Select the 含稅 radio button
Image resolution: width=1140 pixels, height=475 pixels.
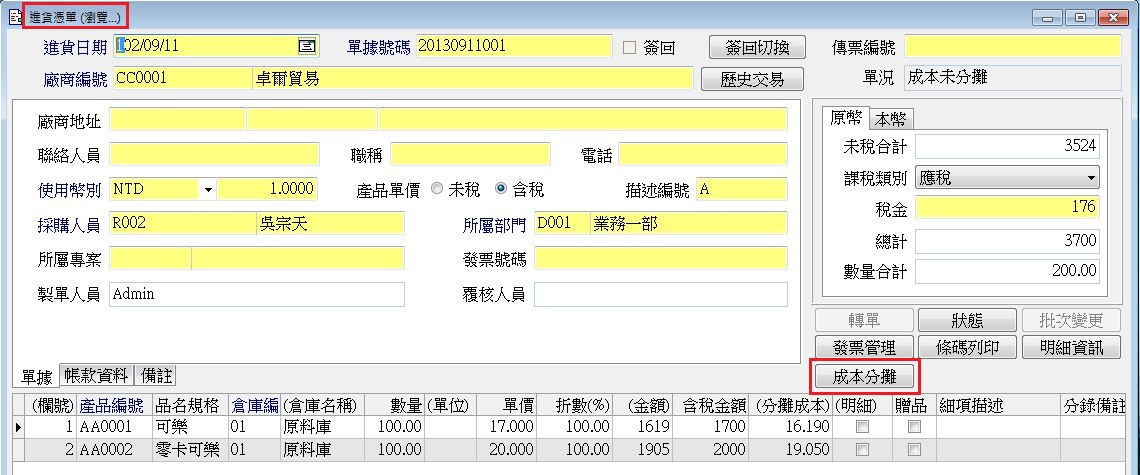point(501,189)
